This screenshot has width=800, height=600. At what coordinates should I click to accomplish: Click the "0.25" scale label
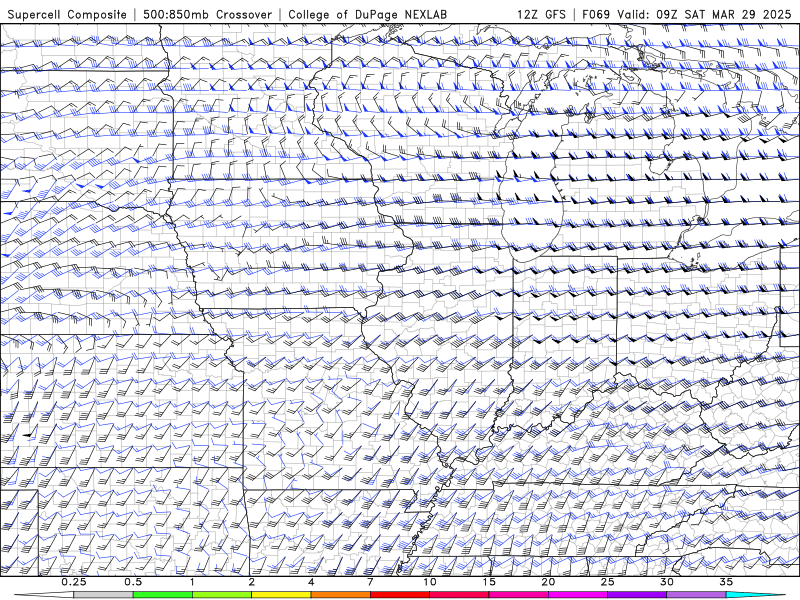pyautogui.click(x=74, y=582)
